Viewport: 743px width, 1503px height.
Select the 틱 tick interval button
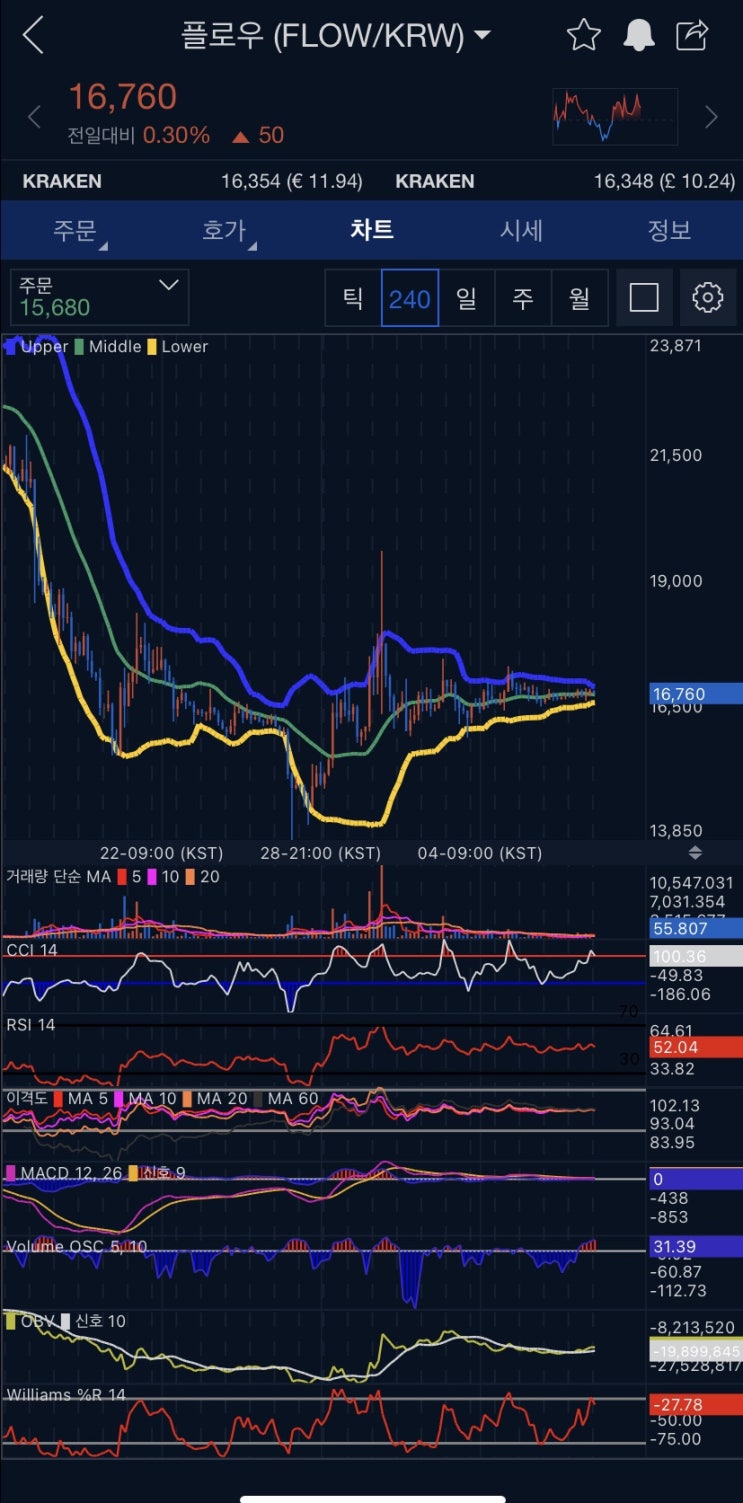[x=353, y=298]
